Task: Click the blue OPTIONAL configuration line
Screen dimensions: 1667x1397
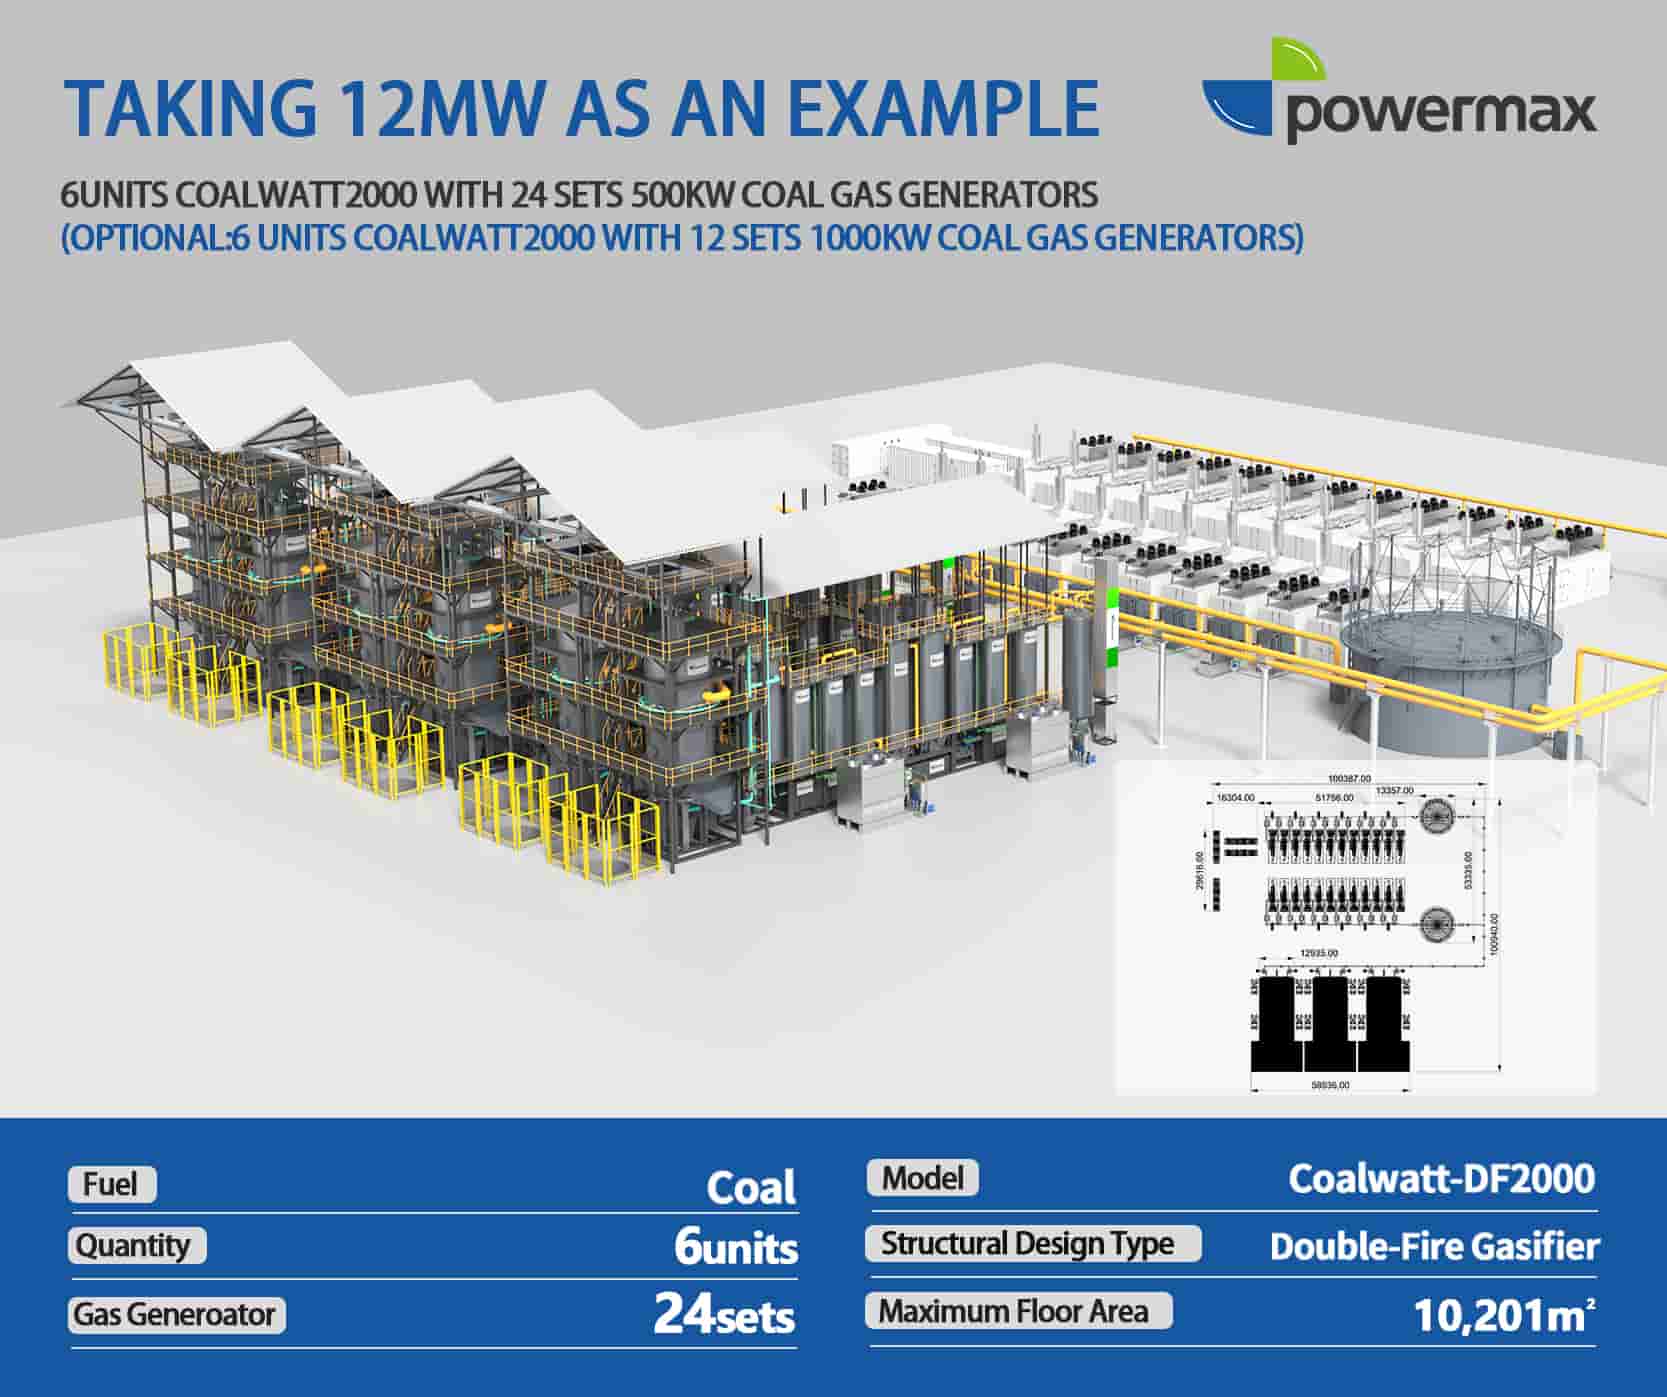Action: (x=682, y=238)
